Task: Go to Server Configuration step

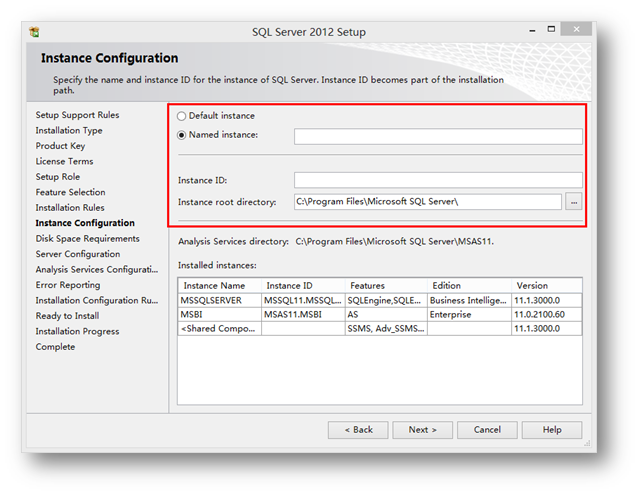Action: point(78,254)
